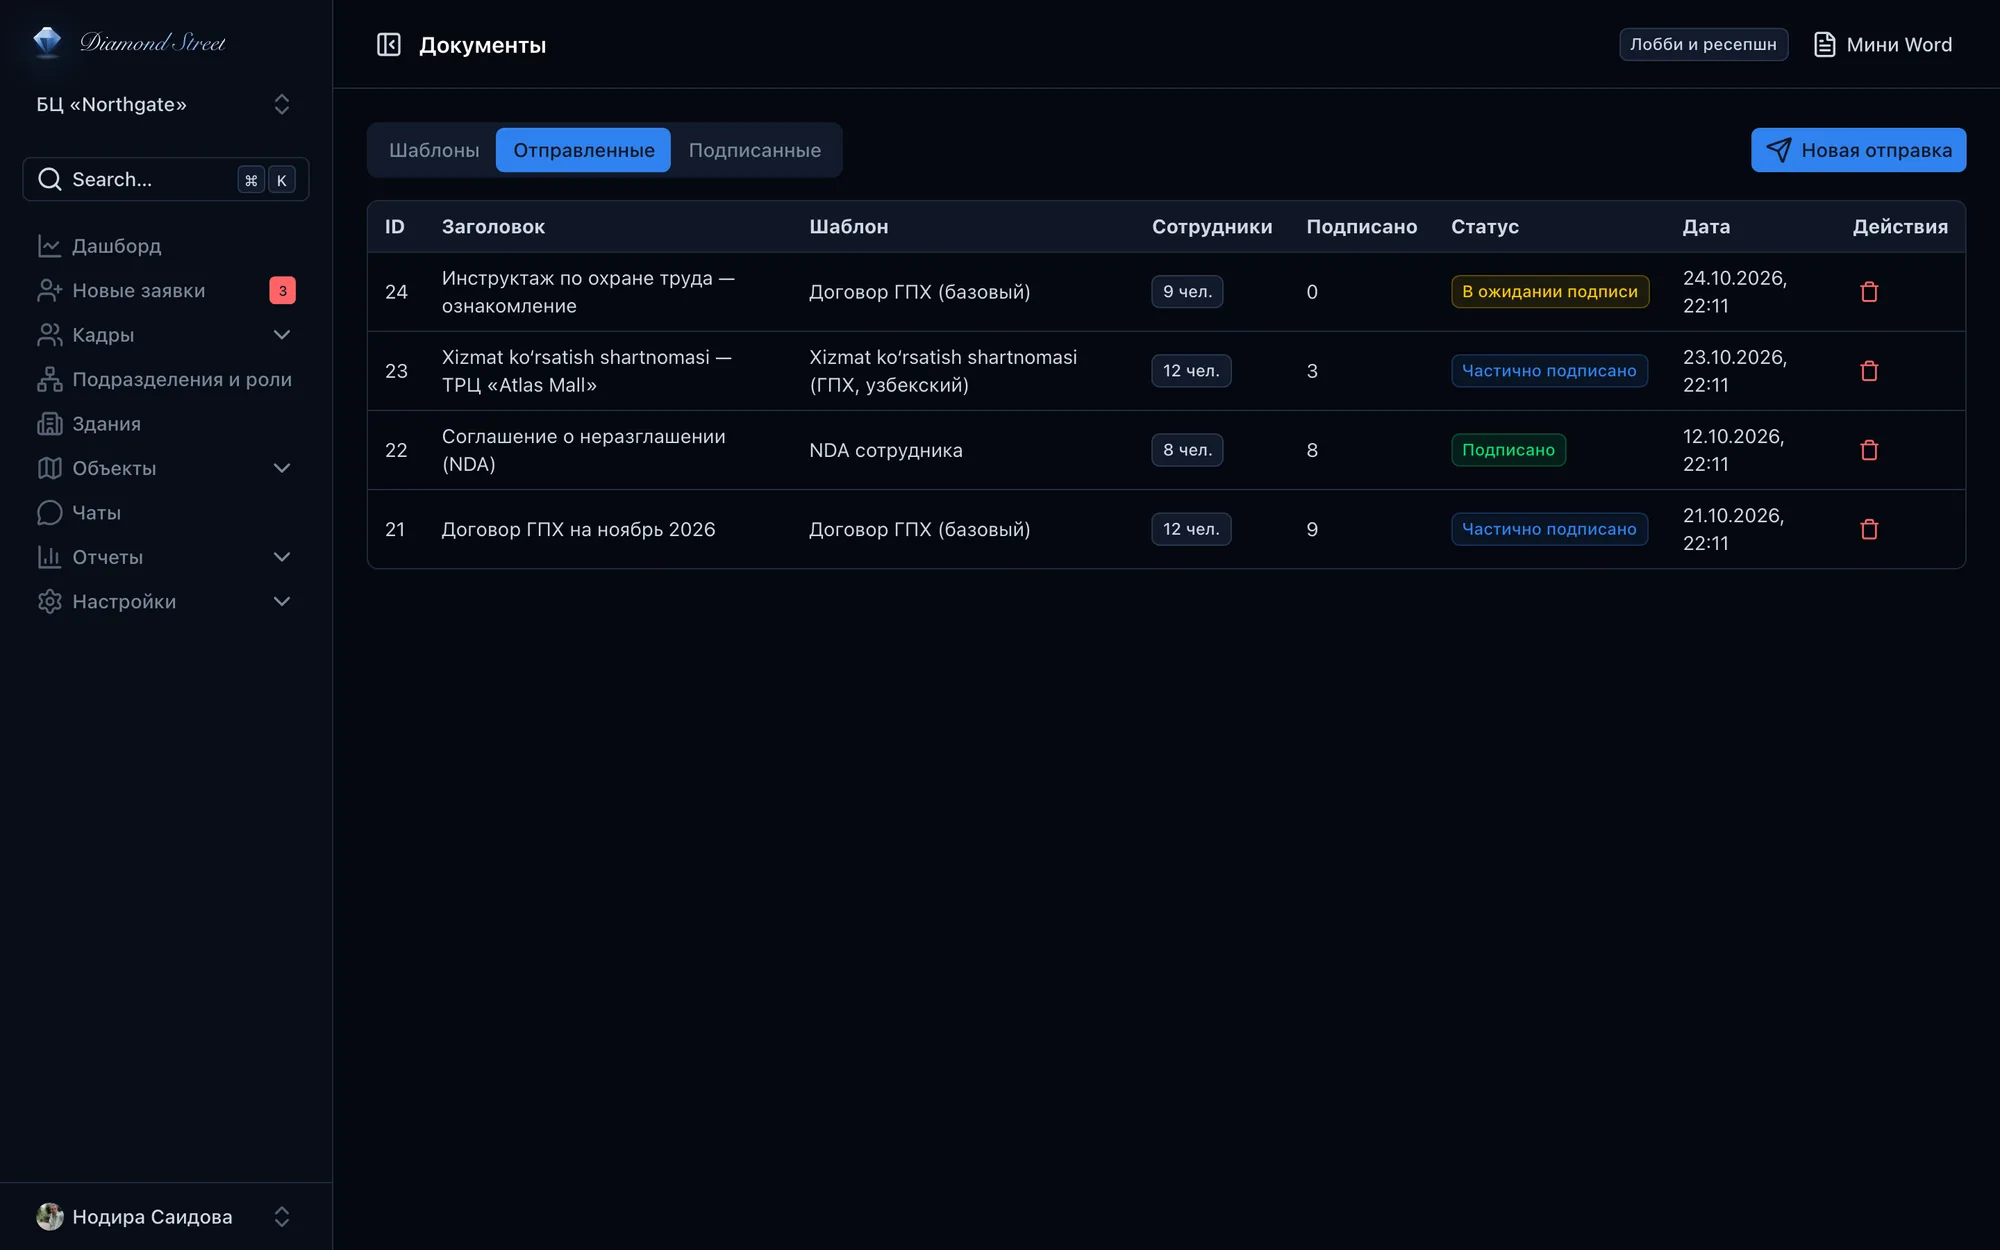The width and height of the screenshot is (2000, 1250).
Task: Switch to the Шаблоны tab
Action: [x=434, y=150]
